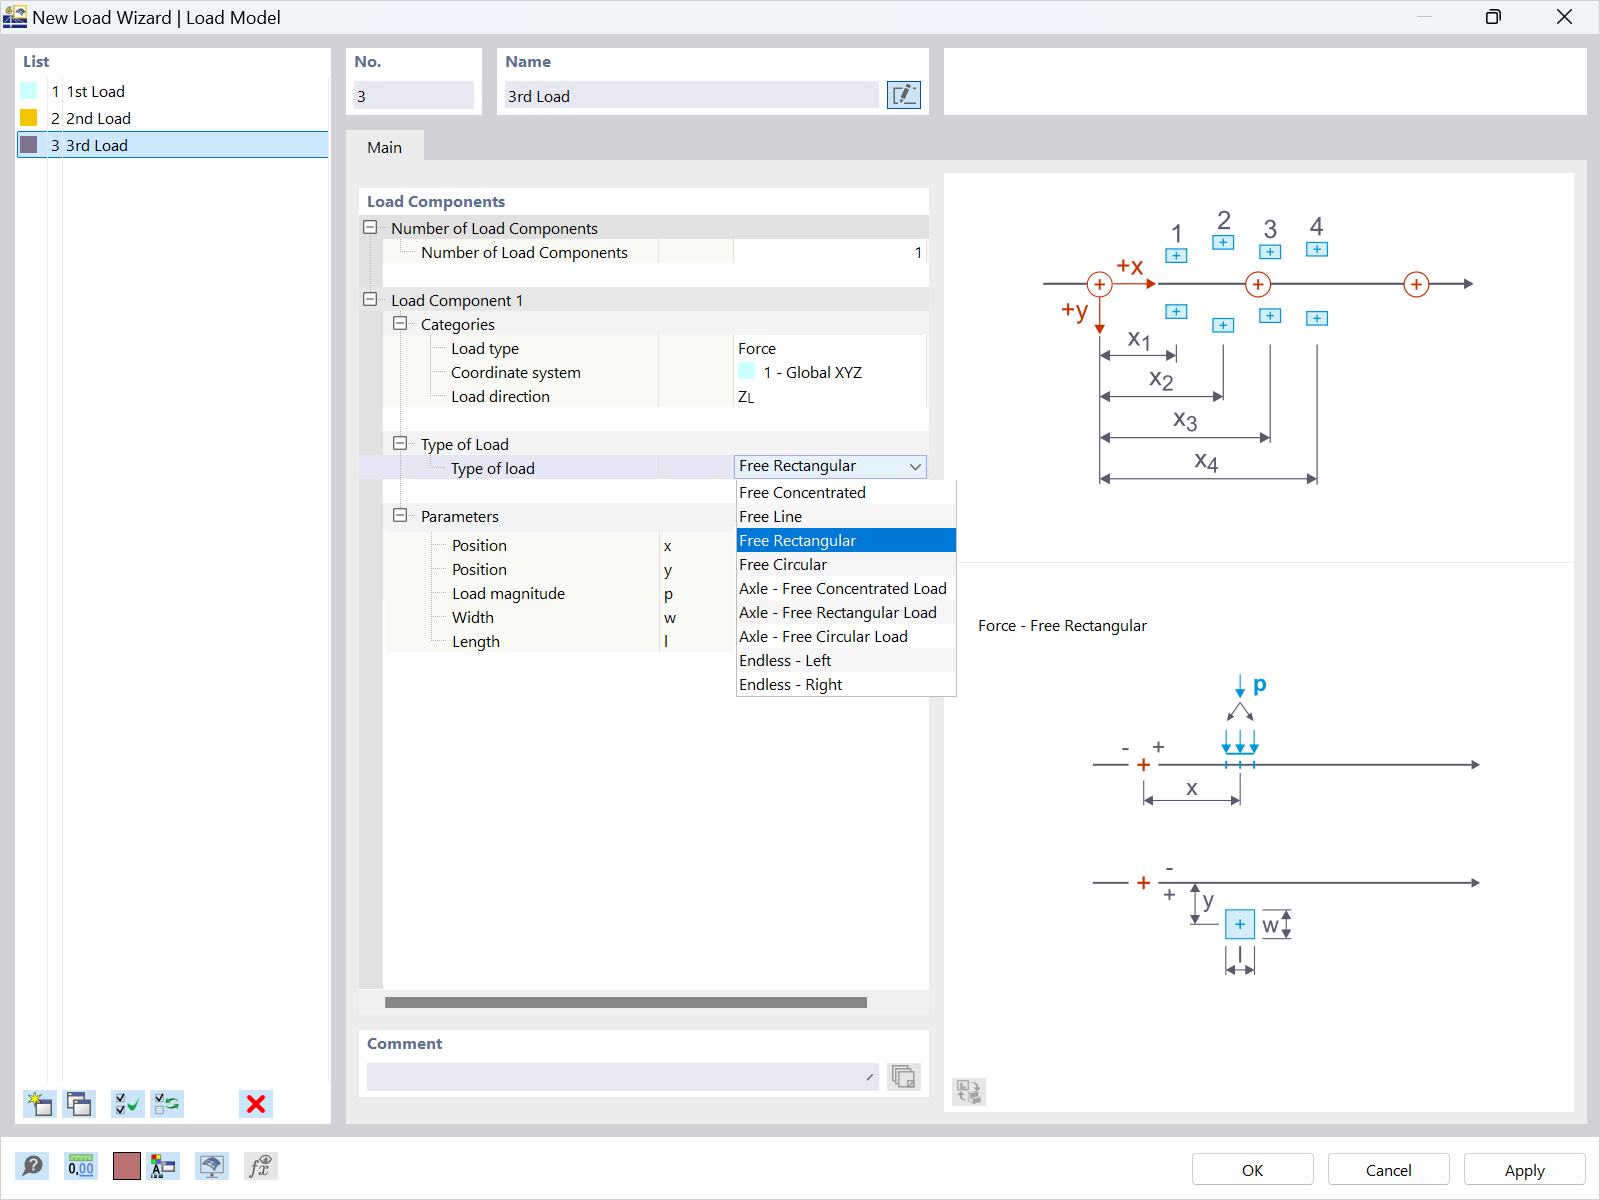Open the help icon at bottom left

tap(32, 1166)
